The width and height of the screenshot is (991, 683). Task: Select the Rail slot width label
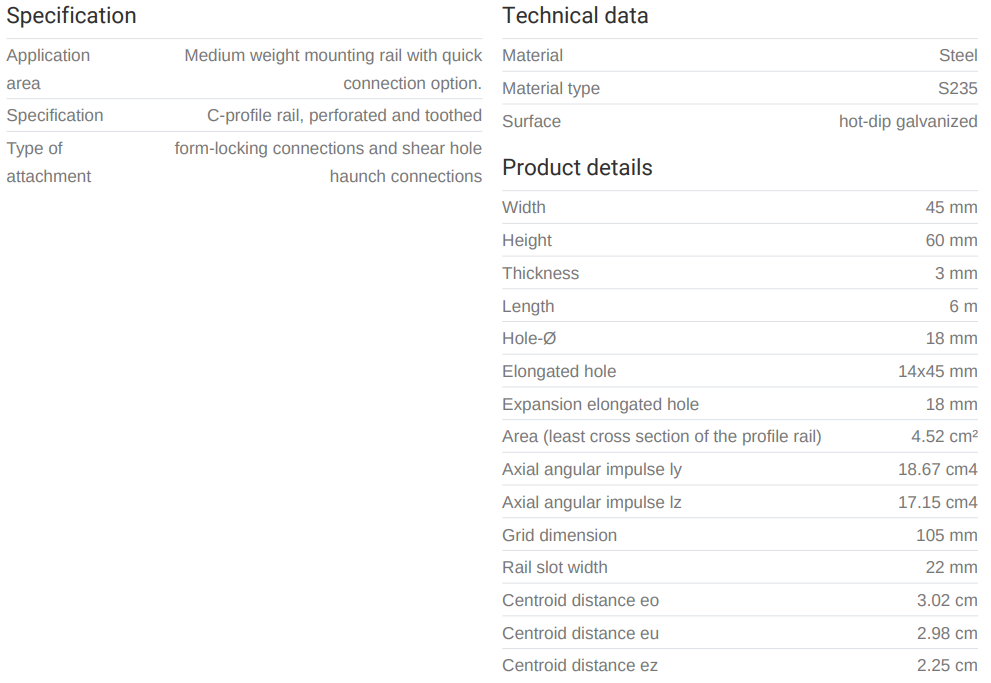click(555, 568)
